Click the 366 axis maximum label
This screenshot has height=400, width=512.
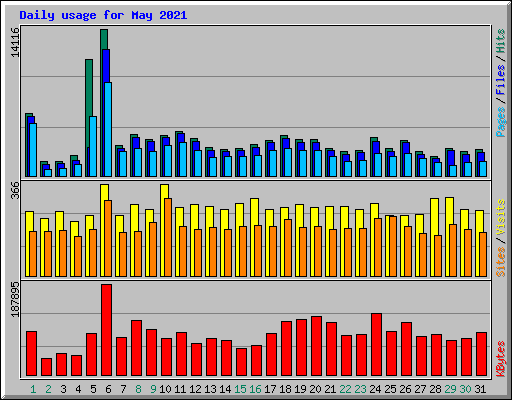click(15, 190)
